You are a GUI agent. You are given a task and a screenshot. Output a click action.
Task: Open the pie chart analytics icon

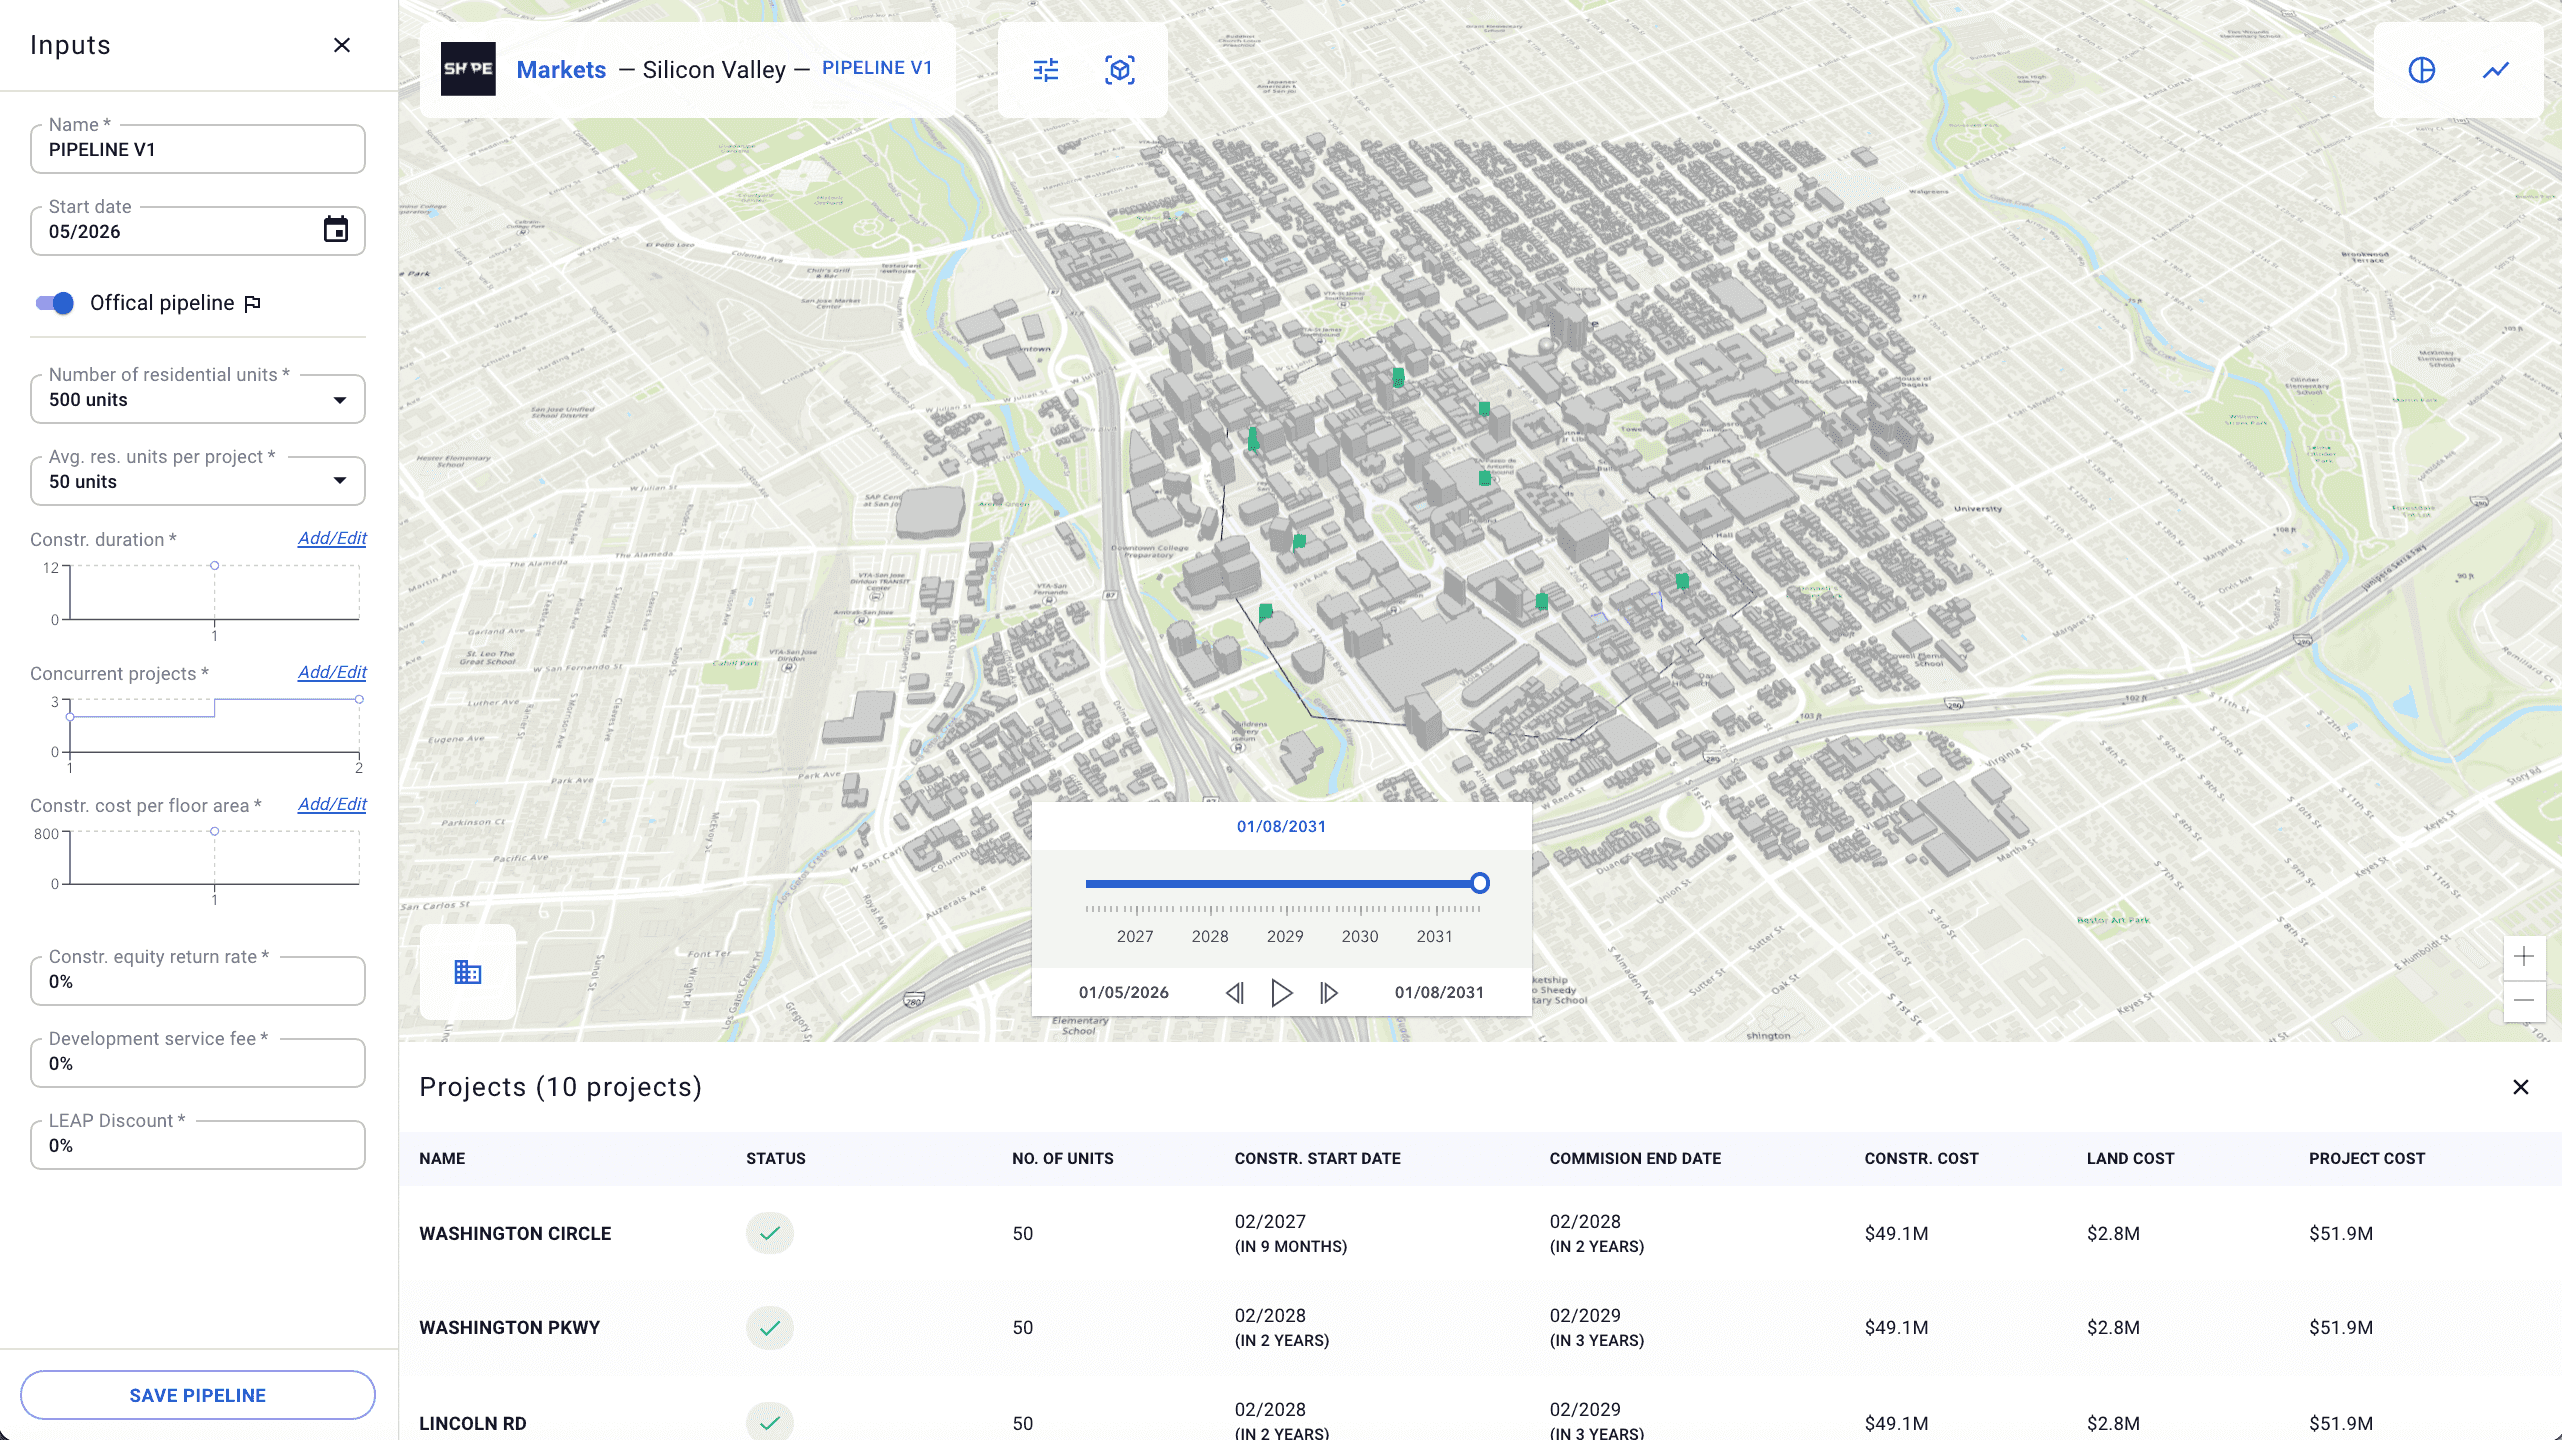click(2421, 70)
